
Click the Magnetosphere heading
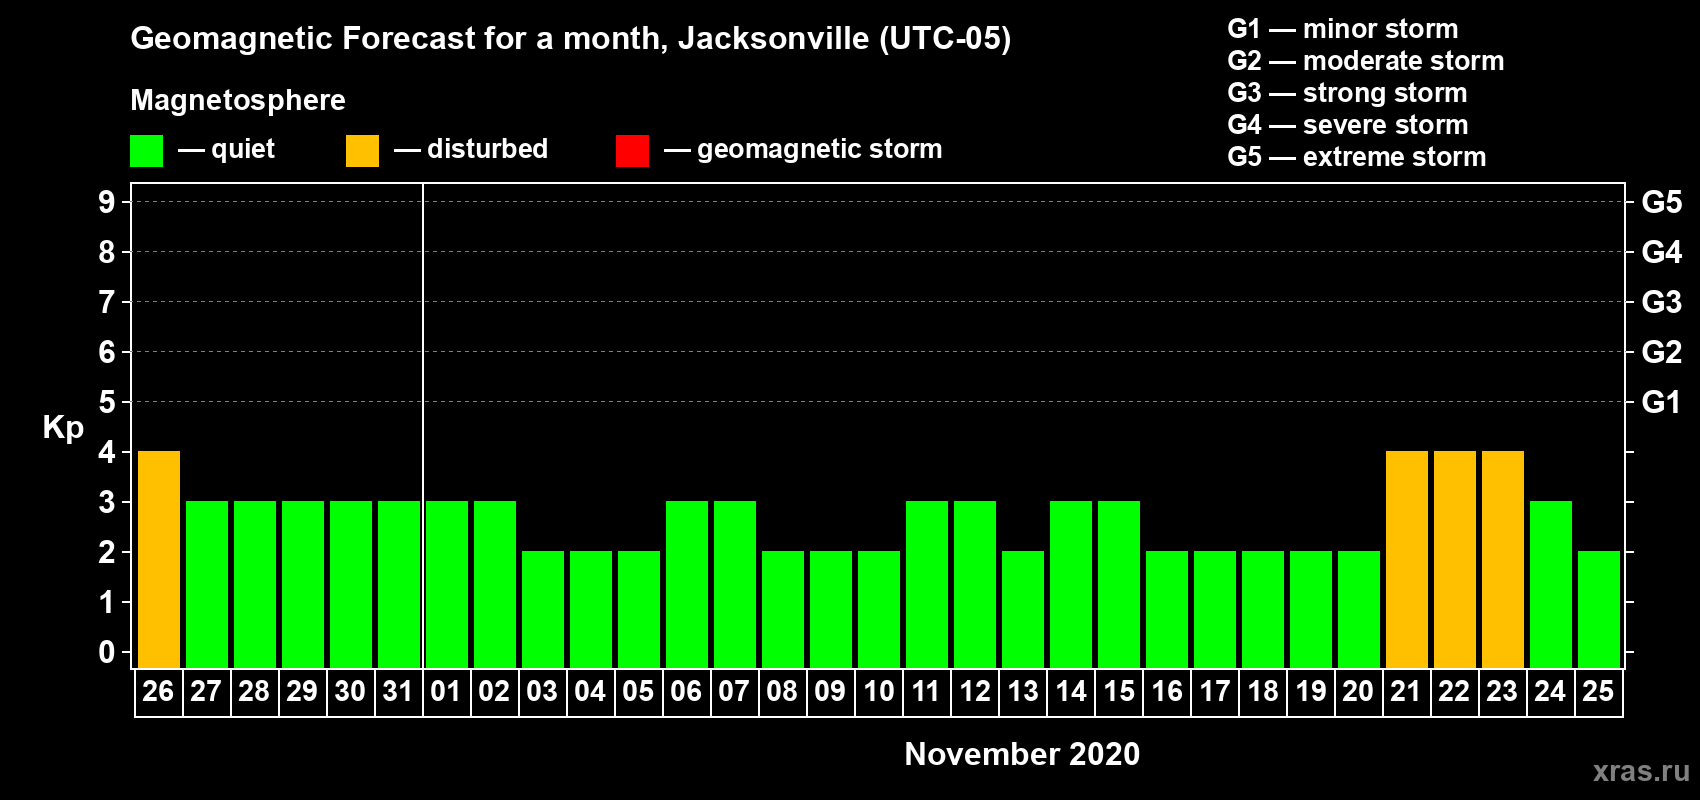tap(238, 100)
